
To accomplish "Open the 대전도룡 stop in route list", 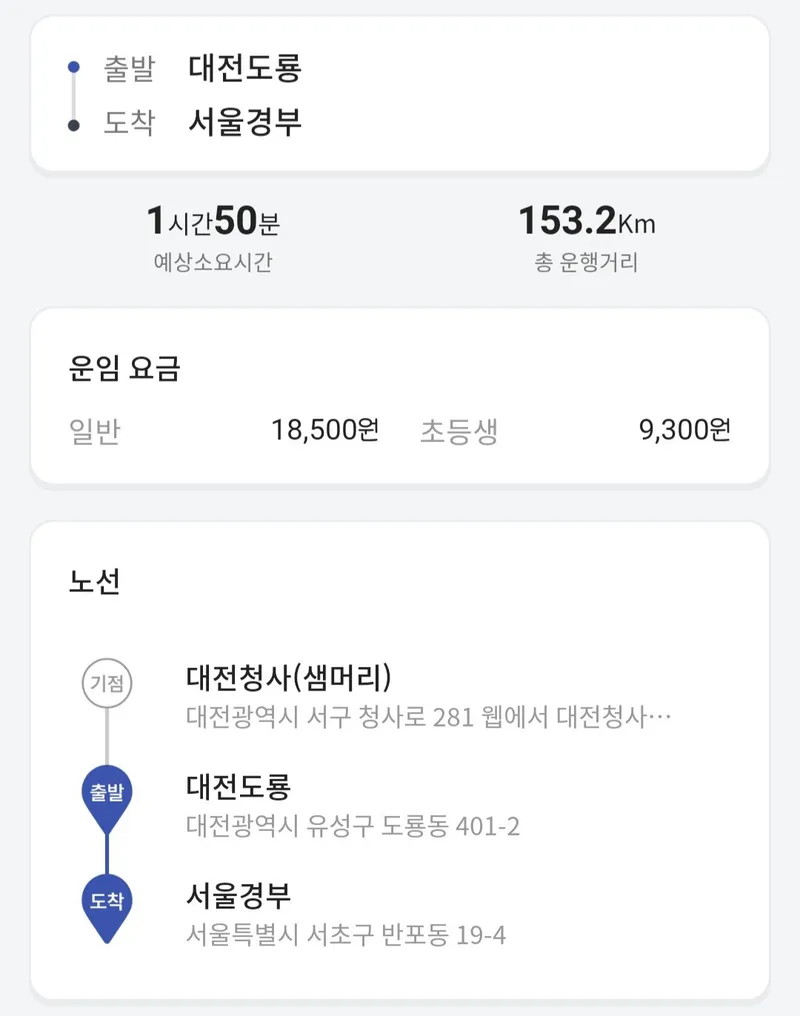I will point(238,787).
